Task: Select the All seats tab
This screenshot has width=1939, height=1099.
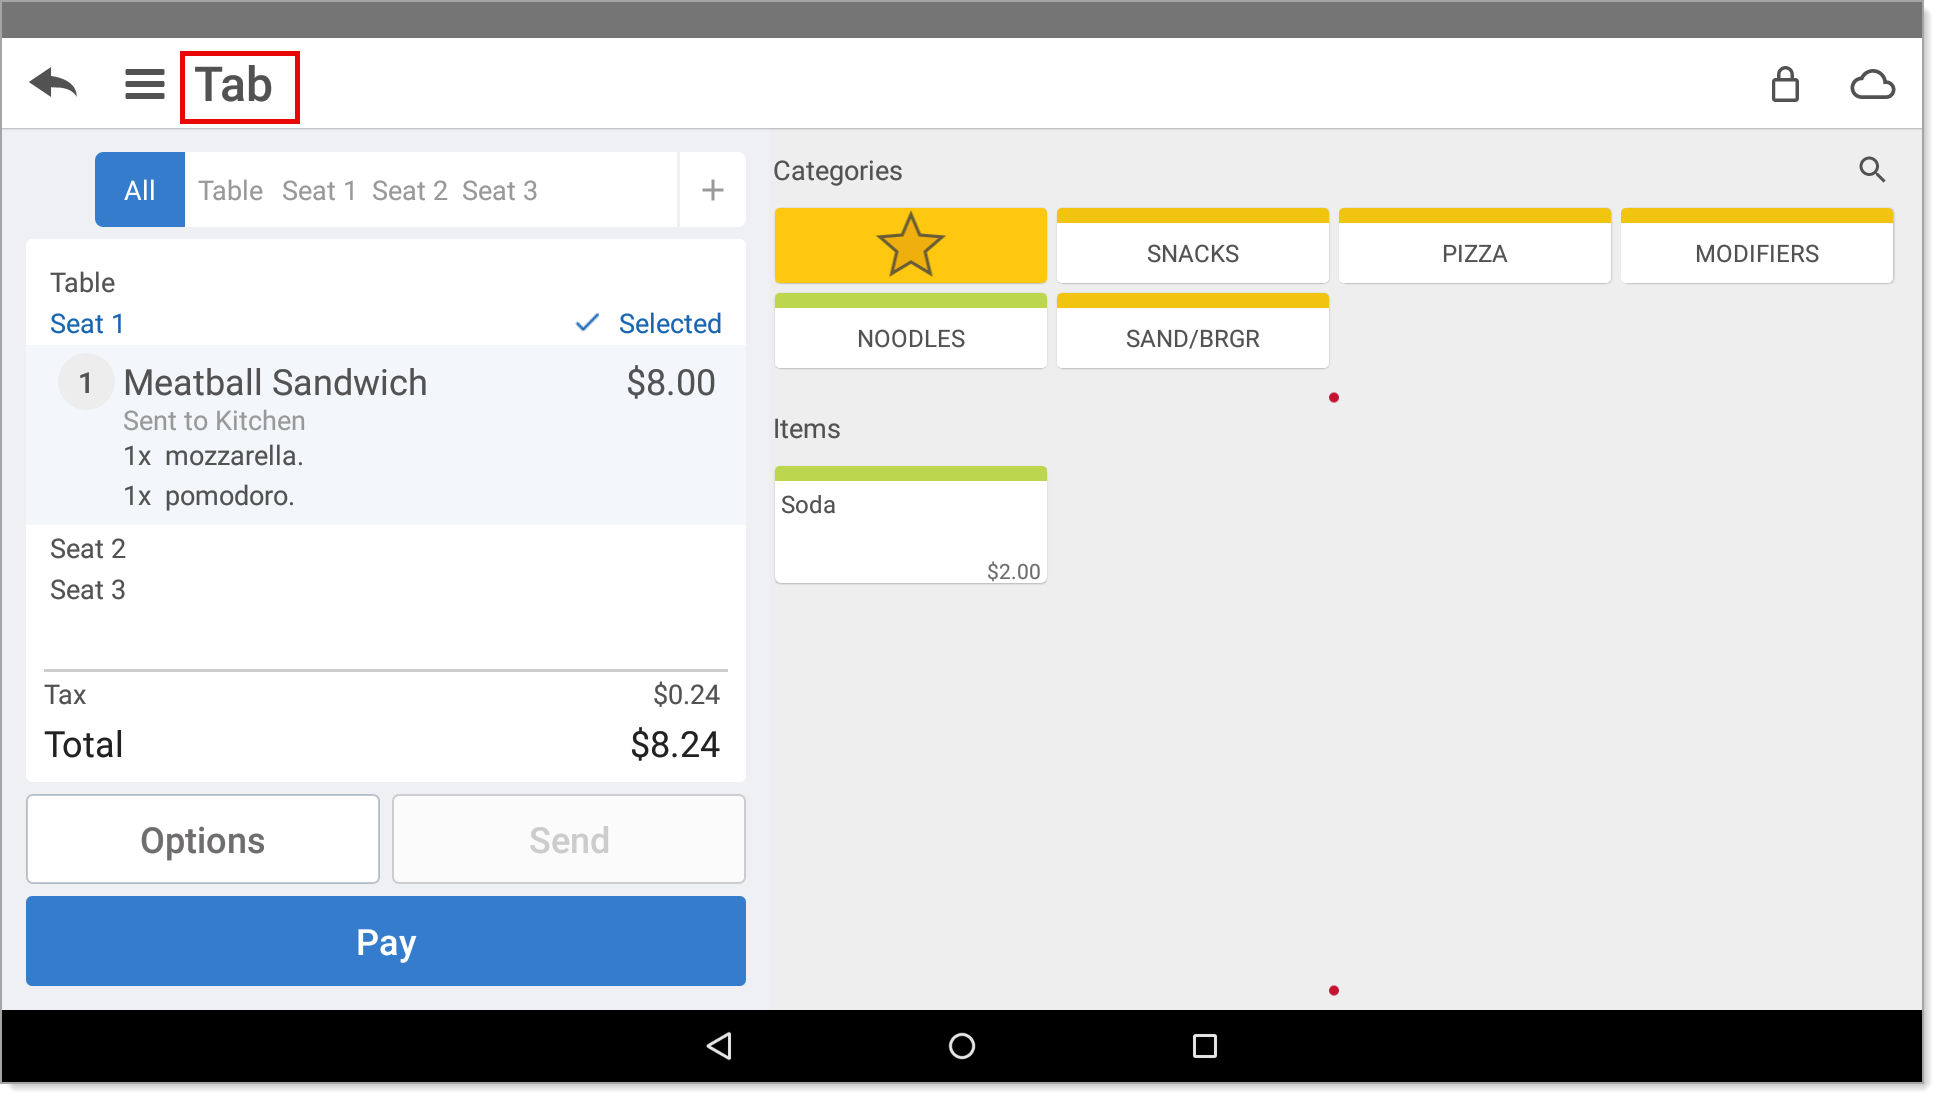Action: [x=140, y=190]
